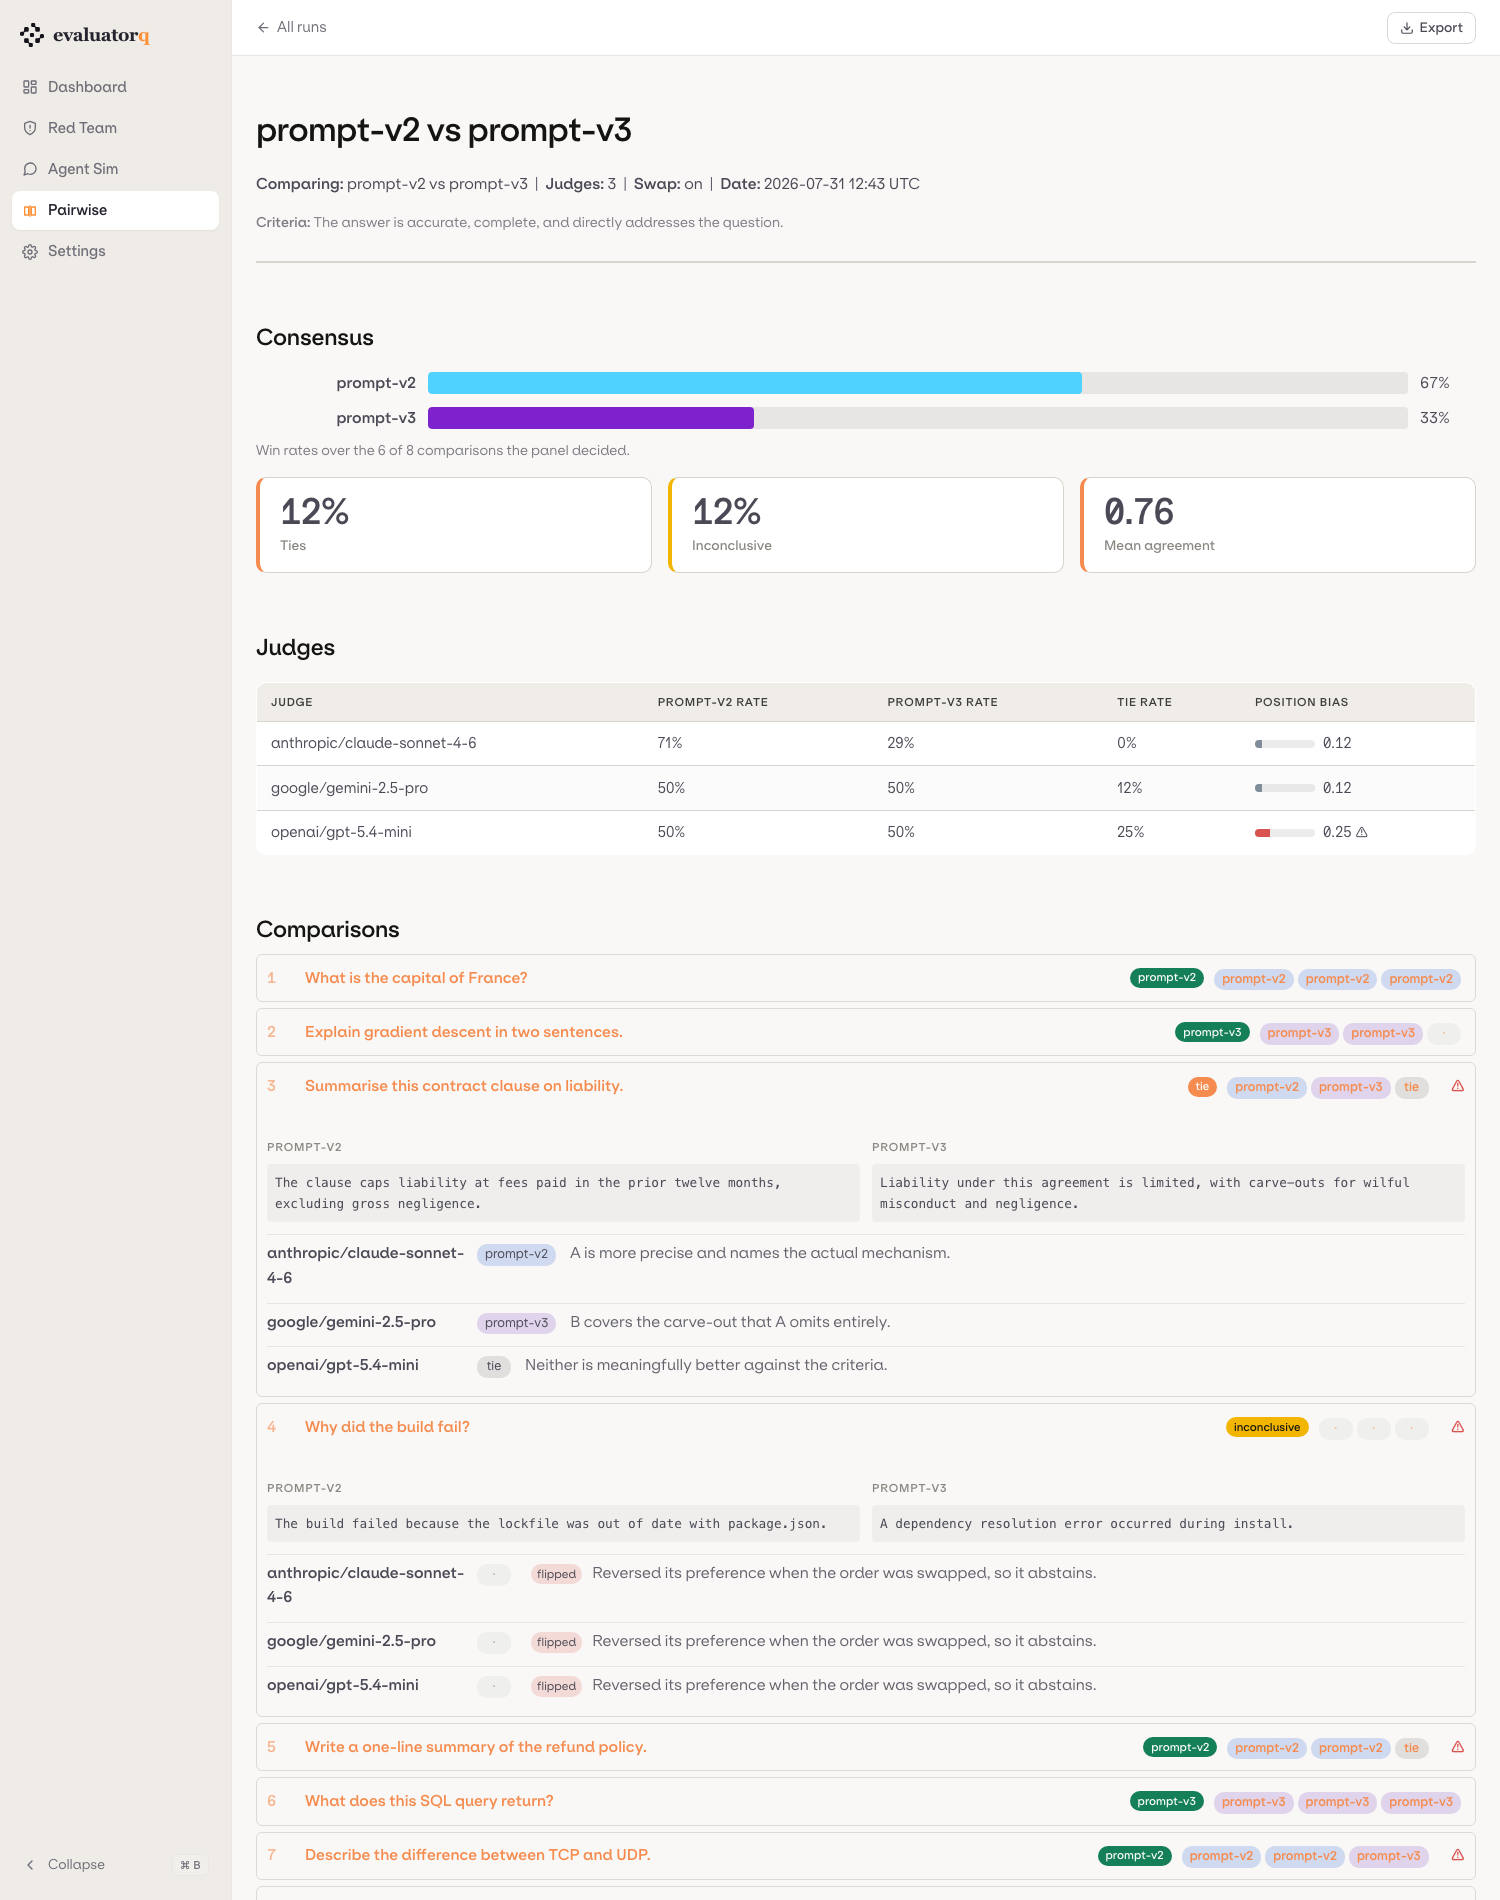Expand the 'What does this SQL query return?' comparison

866,1801
